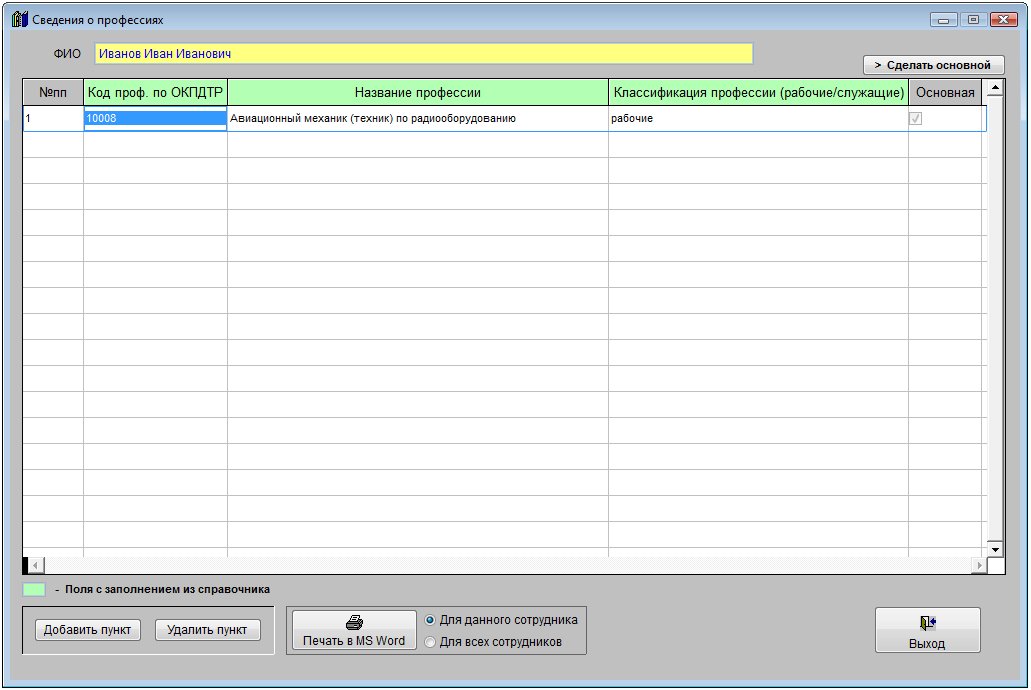Click the vertical scrollbar down arrow
The width and height of the screenshot is (1031, 690).
pyautogui.click(x=995, y=549)
